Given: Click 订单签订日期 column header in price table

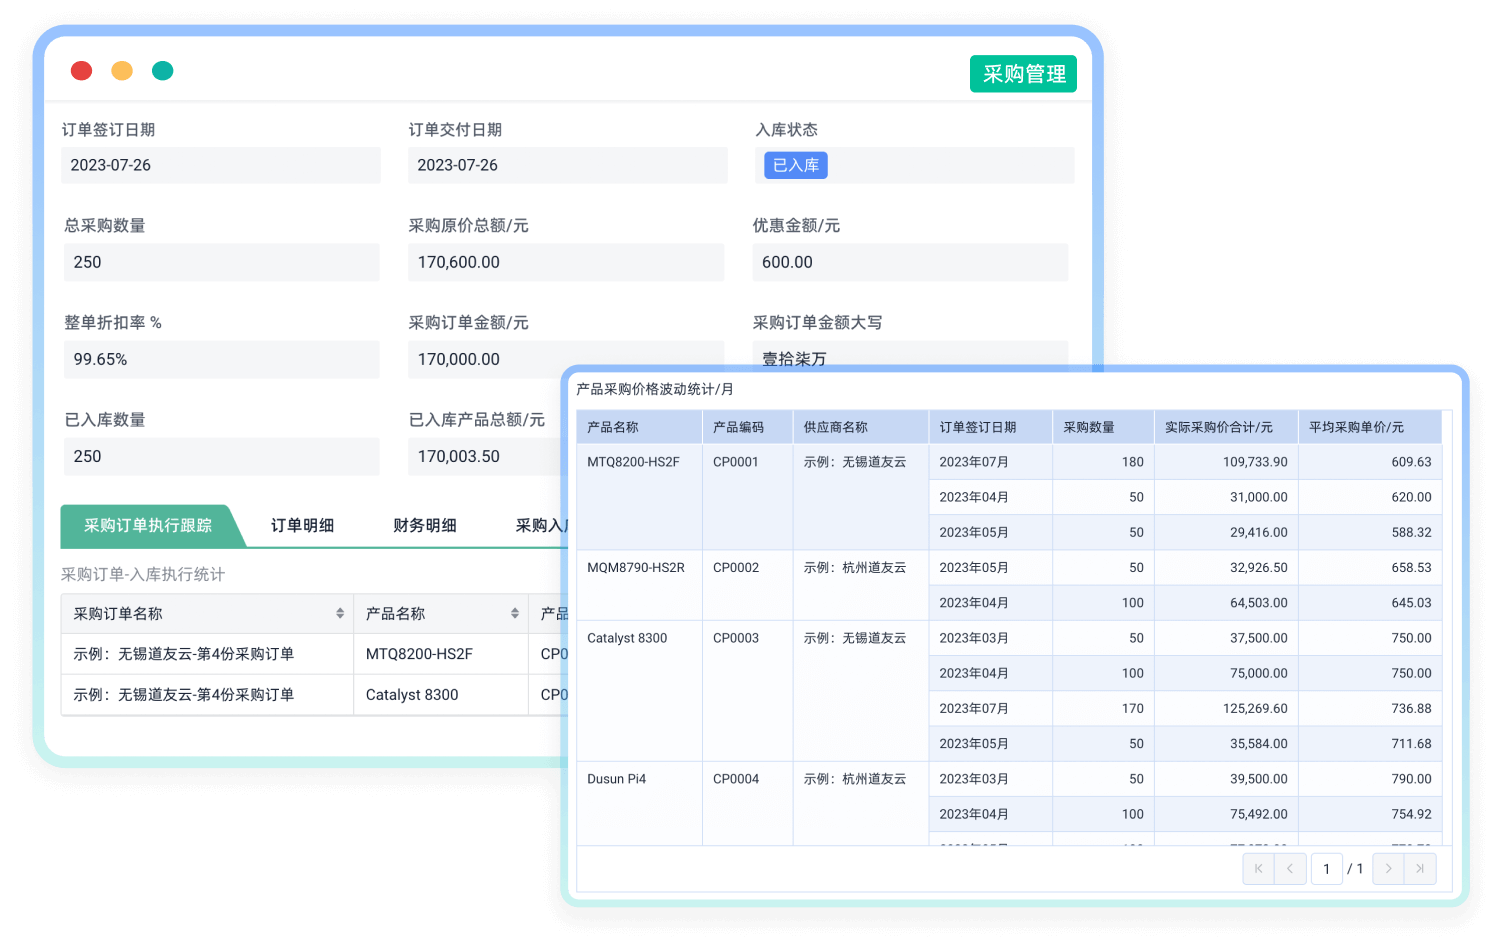Looking at the screenshot, I should 978,427.
